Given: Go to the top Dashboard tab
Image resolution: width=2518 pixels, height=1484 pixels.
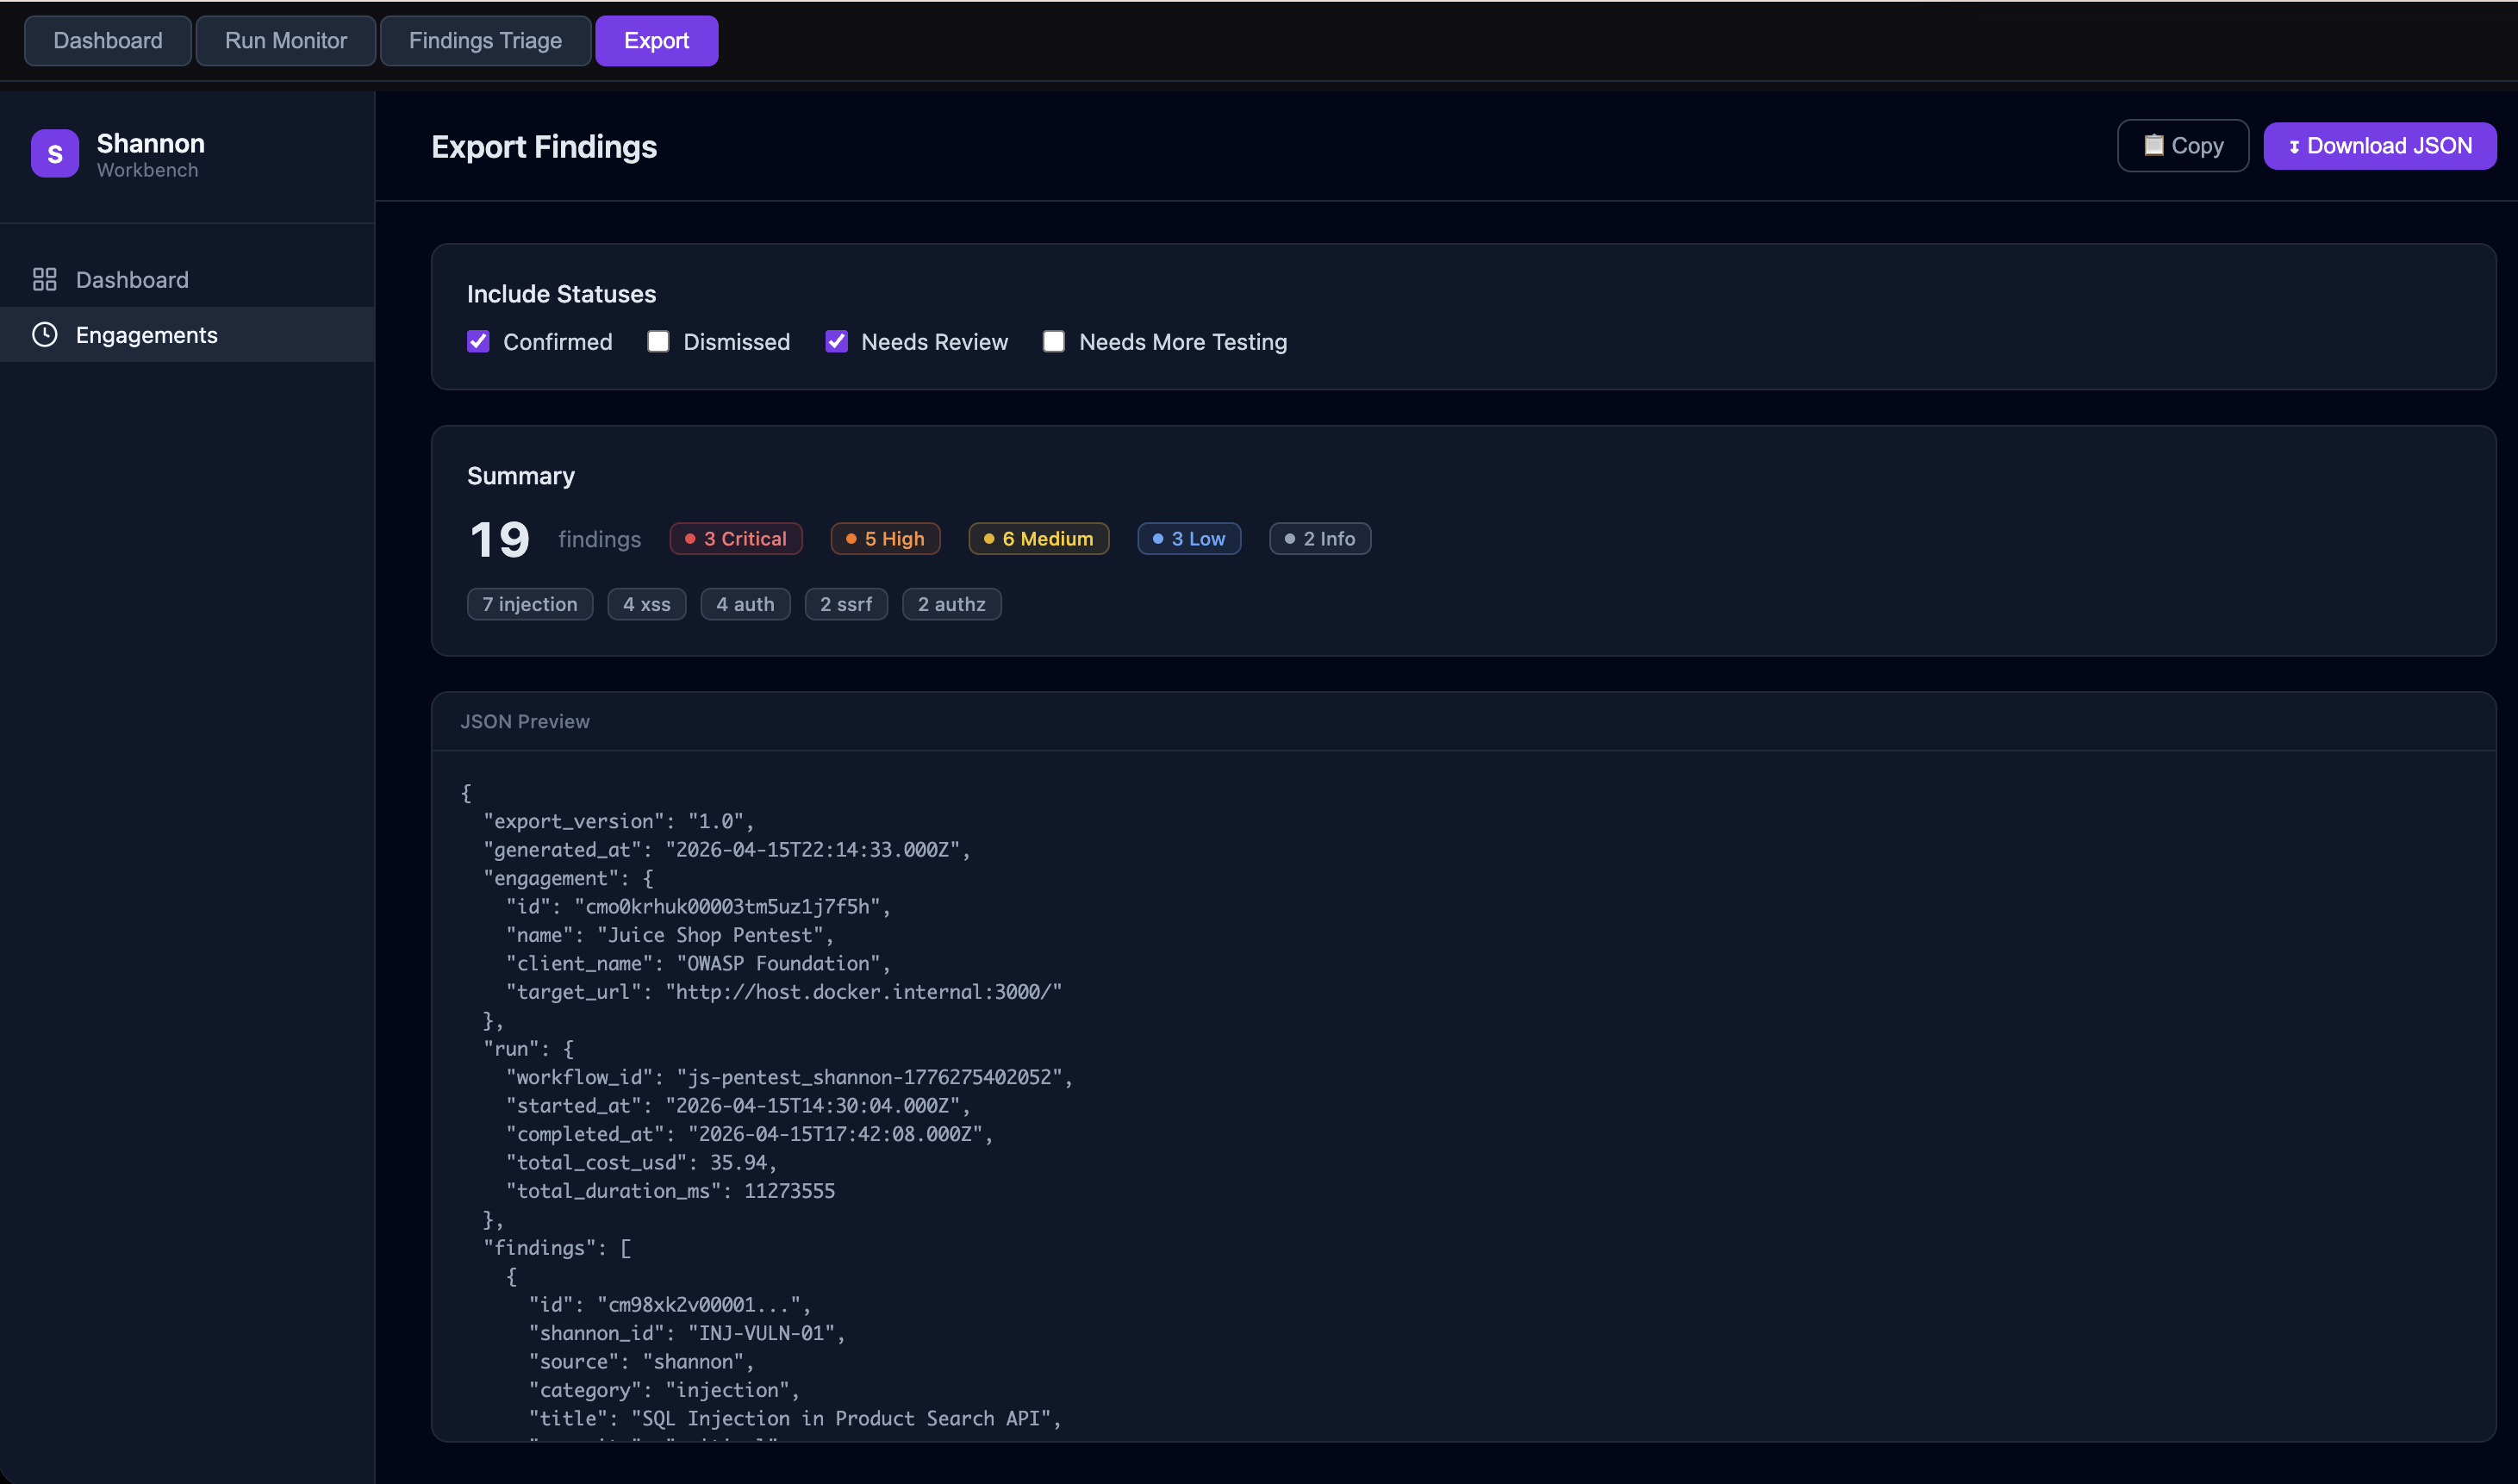Looking at the screenshot, I should pyautogui.click(x=108, y=41).
